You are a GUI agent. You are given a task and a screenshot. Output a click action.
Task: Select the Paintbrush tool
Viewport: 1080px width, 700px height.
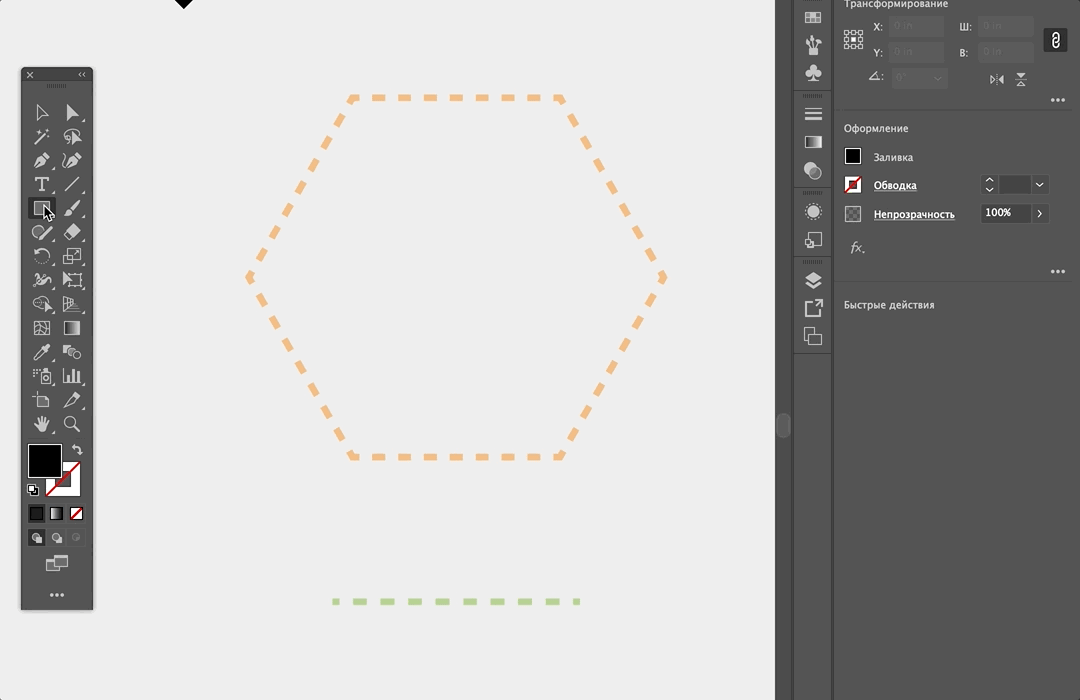[x=72, y=208]
